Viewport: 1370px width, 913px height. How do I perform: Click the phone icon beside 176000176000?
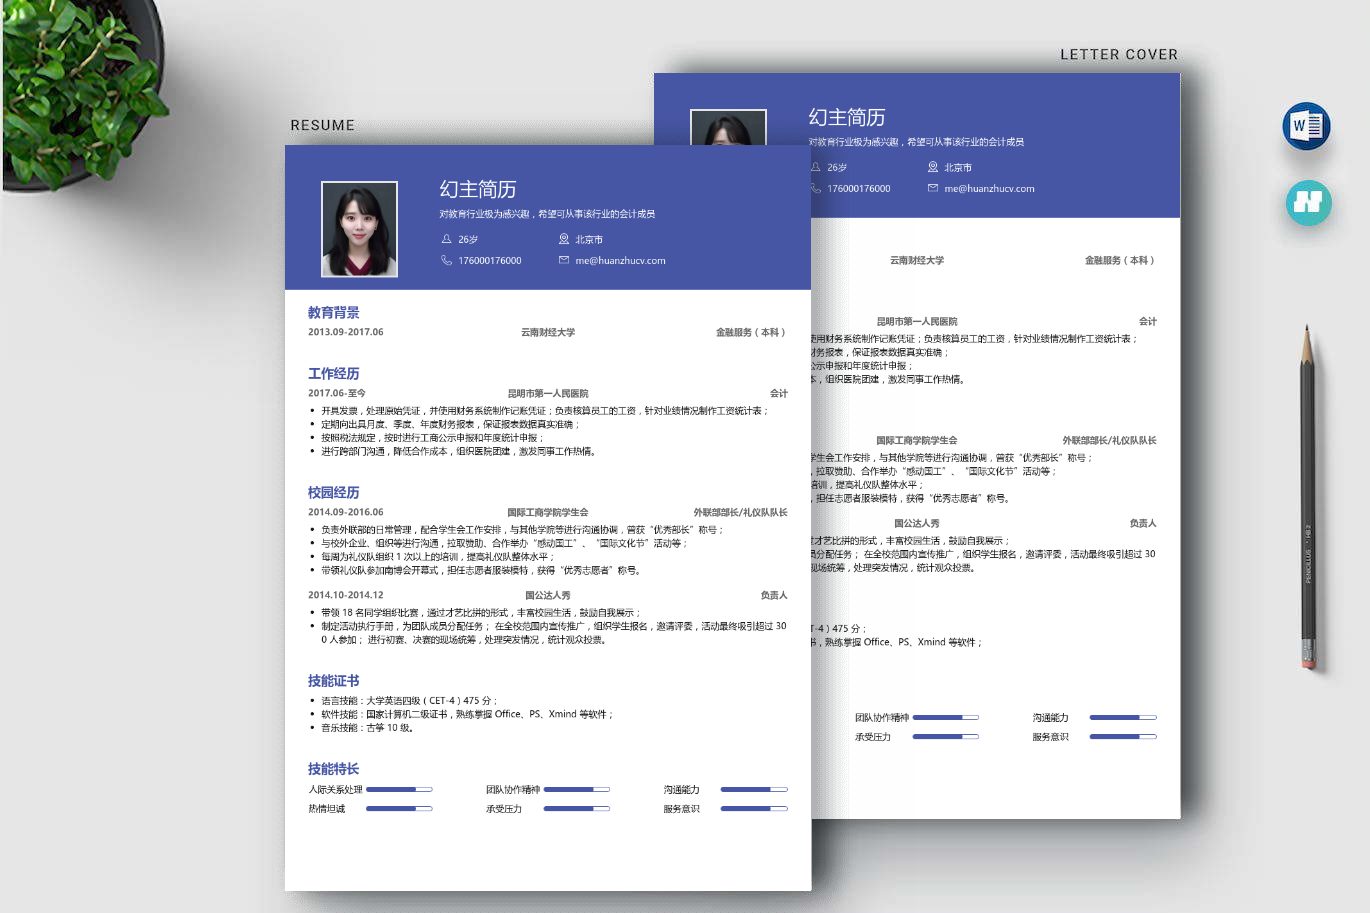click(447, 260)
